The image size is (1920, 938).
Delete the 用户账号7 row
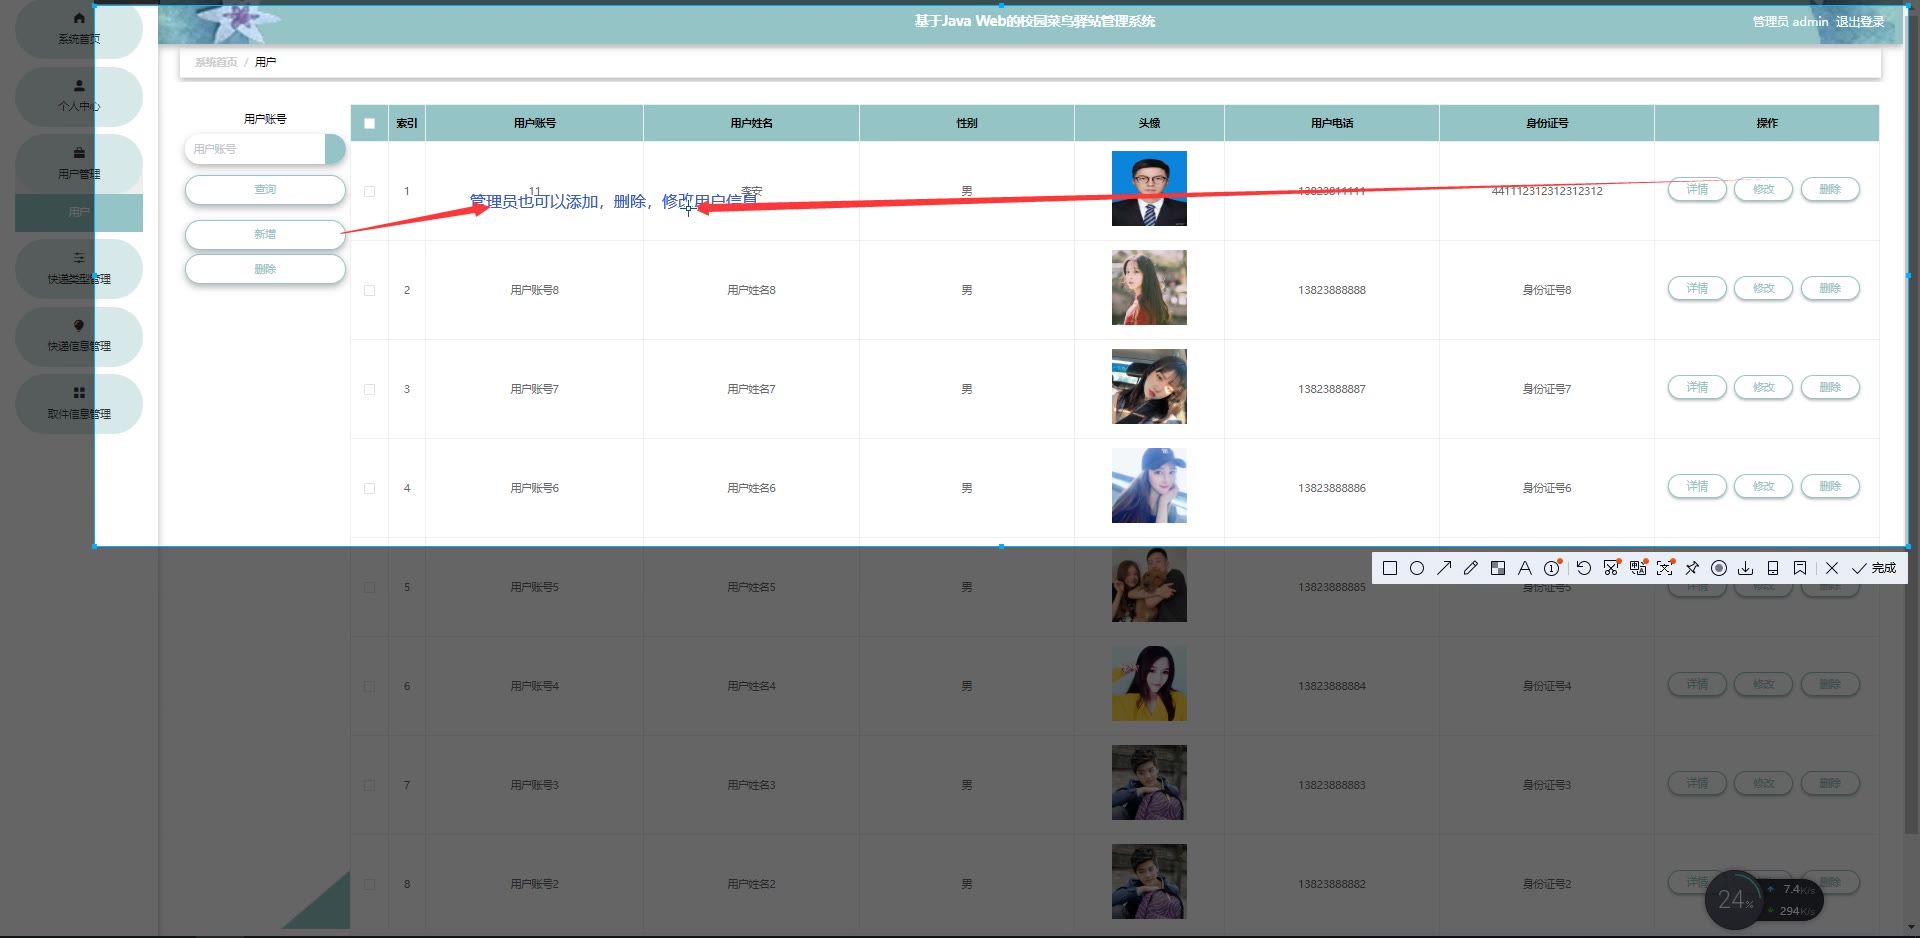(1830, 387)
